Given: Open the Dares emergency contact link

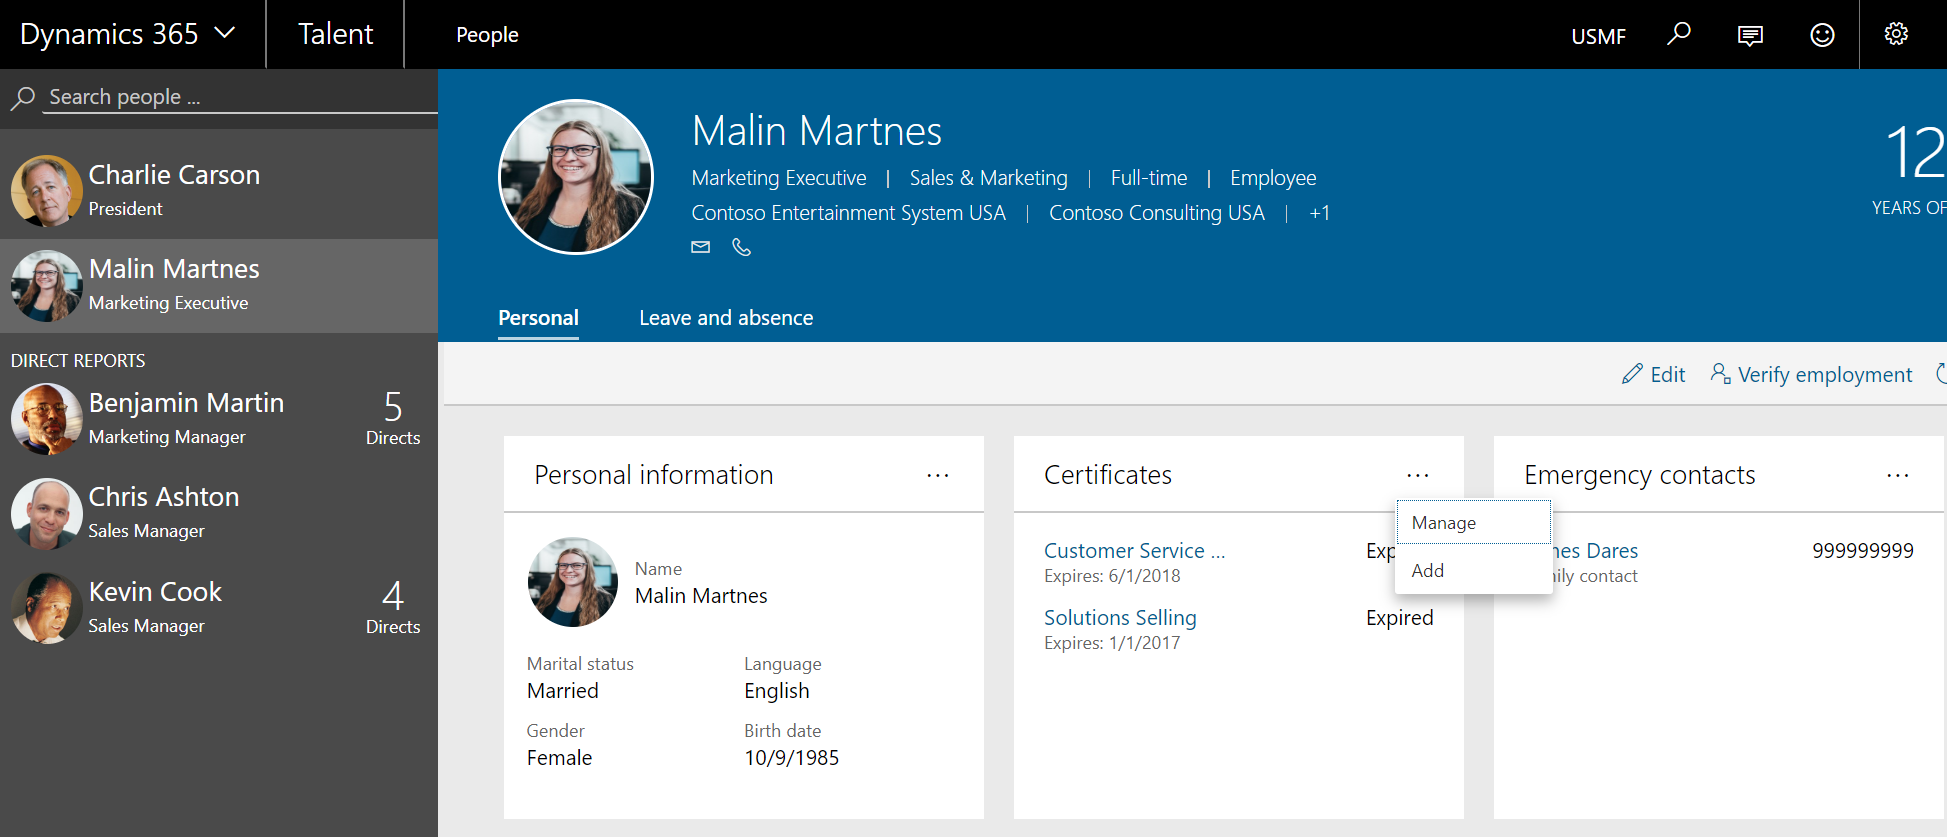Looking at the screenshot, I should click(1596, 551).
